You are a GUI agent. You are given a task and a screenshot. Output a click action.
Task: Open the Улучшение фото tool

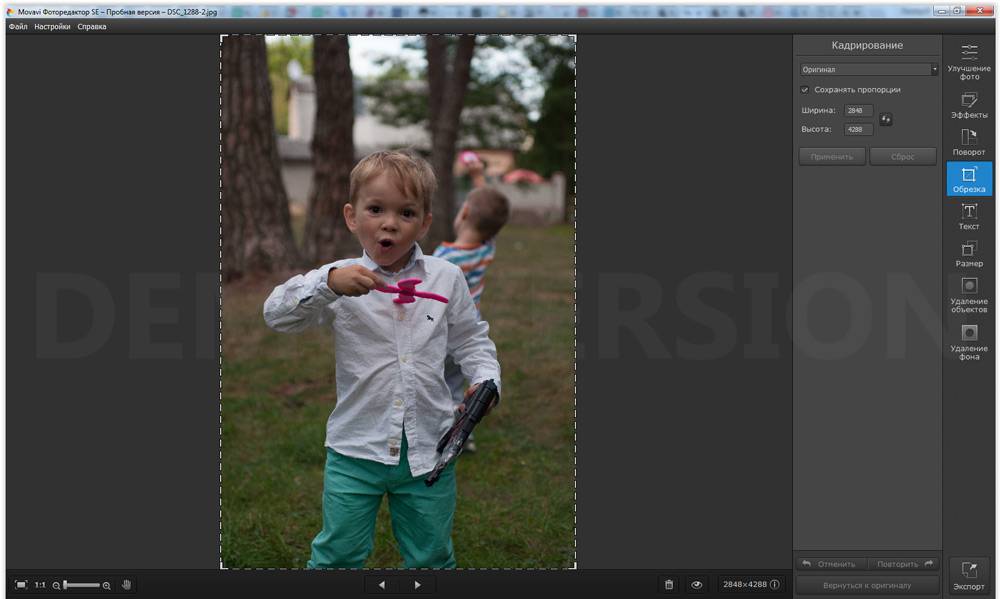pyautogui.click(x=969, y=60)
